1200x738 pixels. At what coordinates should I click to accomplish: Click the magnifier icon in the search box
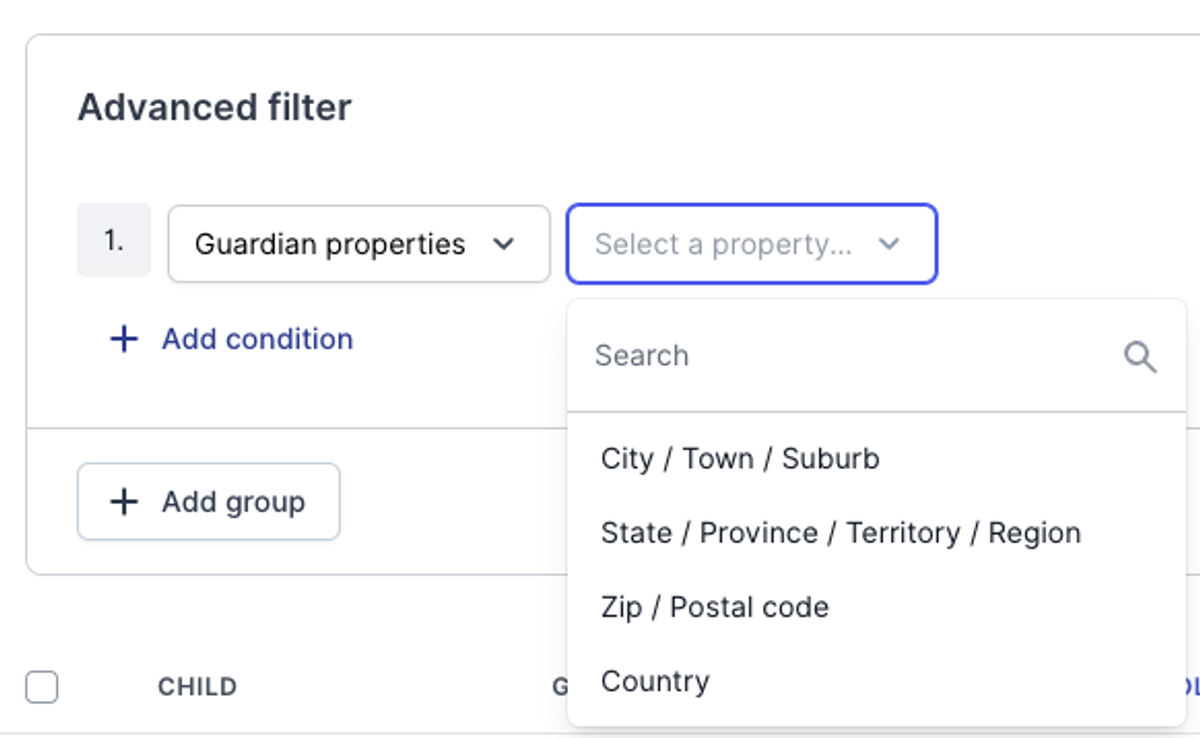(x=1140, y=356)
